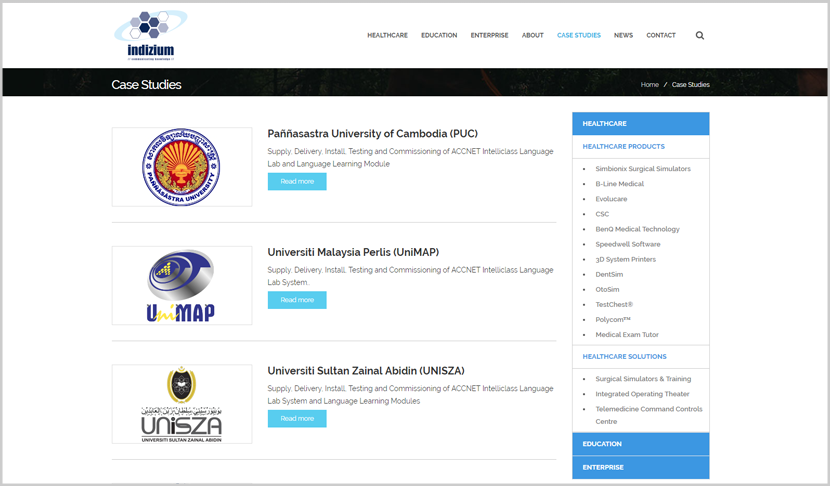Open TestChest® sidebar link
The height and width of the screenshot is (486, 830).
tap(614, 304)
